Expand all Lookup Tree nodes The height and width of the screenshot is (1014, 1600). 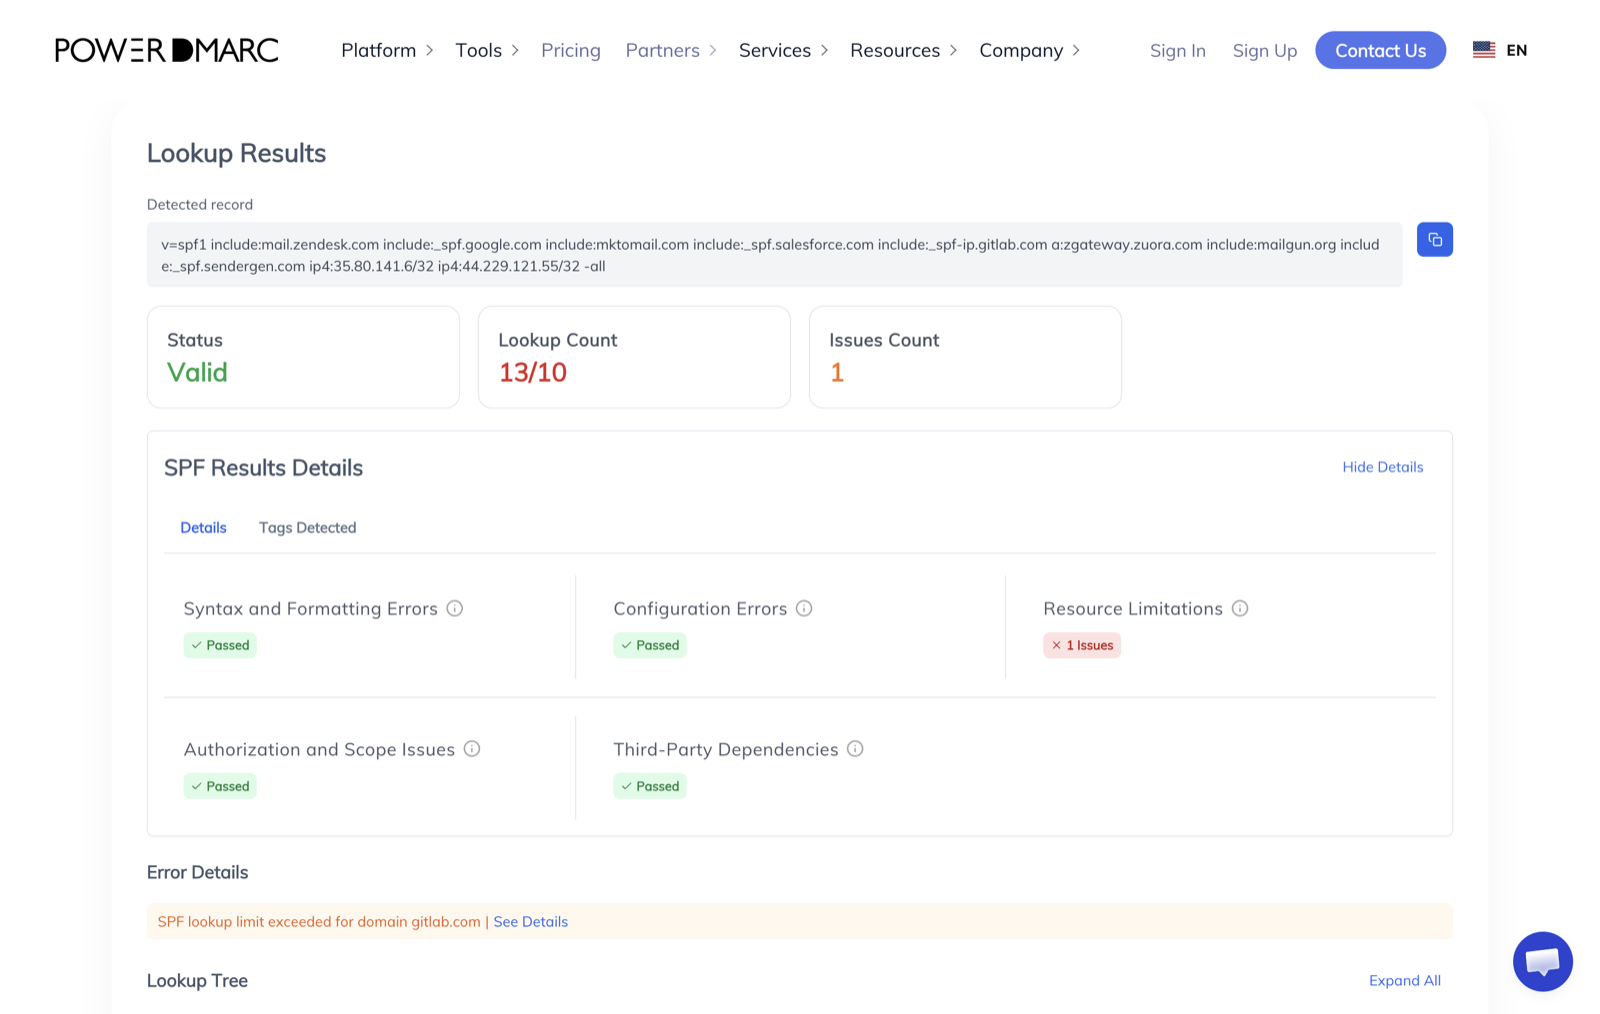(1404, 980)
